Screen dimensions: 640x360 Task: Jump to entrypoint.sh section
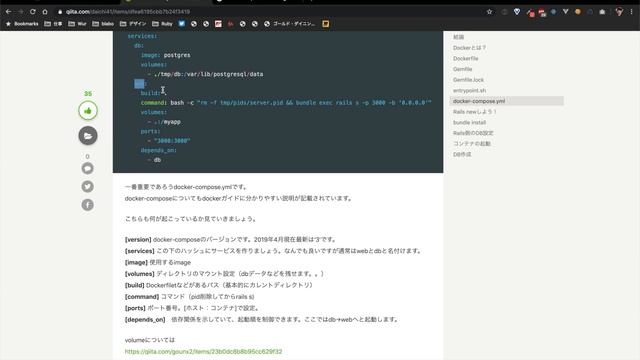(469, 90)
